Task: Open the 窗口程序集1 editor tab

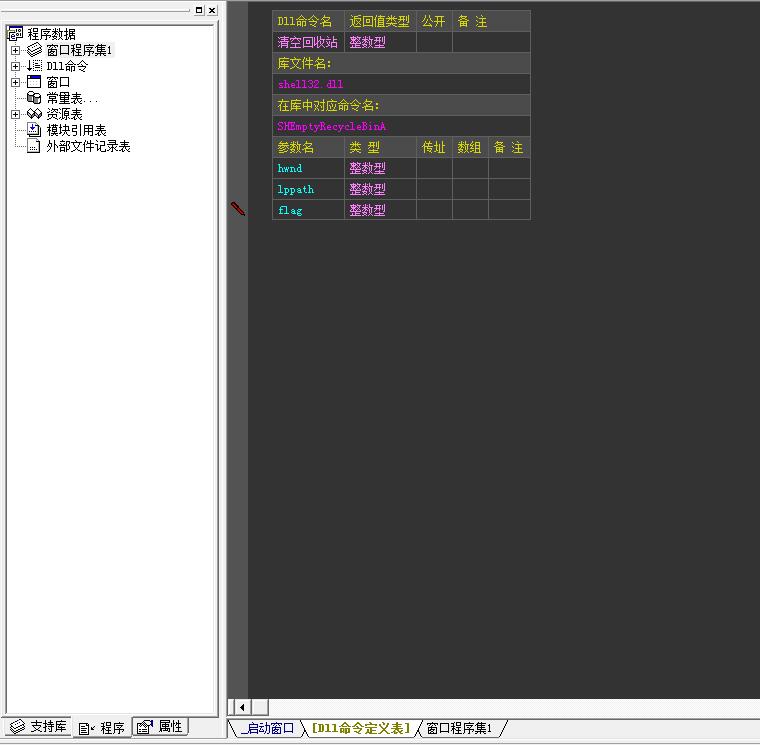Action: pyautogui.click(x=459, y=728)
